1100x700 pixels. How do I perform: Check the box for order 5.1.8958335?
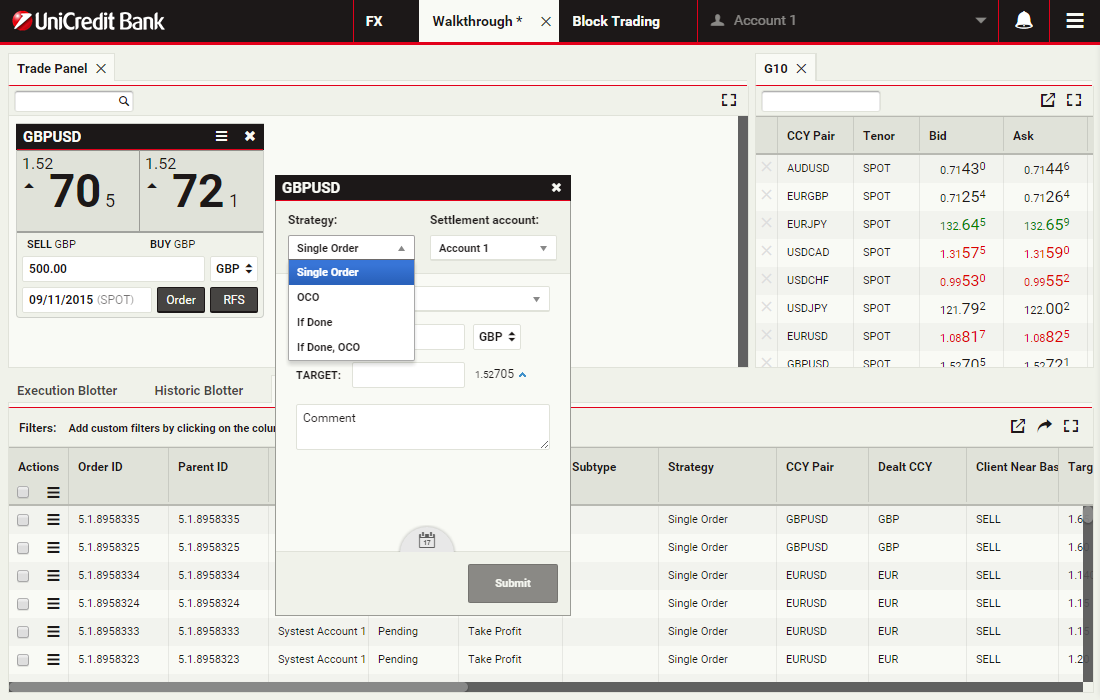tap(23, 520)
